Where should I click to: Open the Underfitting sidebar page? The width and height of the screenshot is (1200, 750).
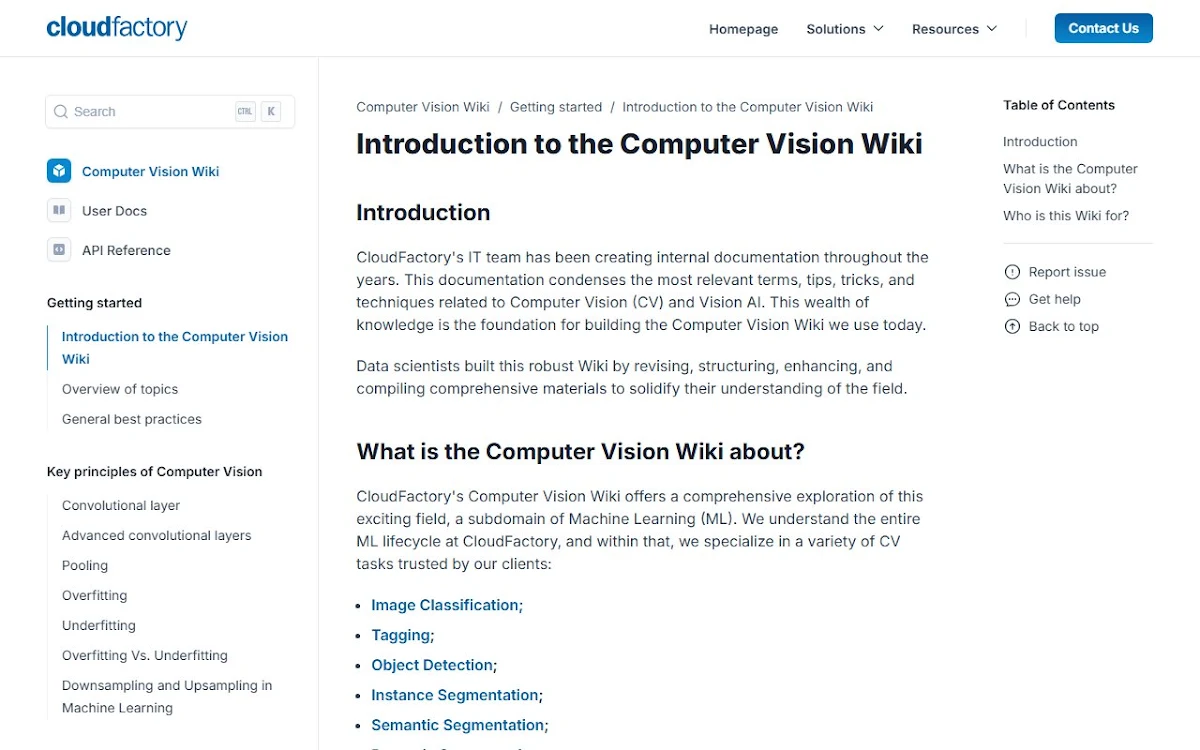tap(99, 626)
